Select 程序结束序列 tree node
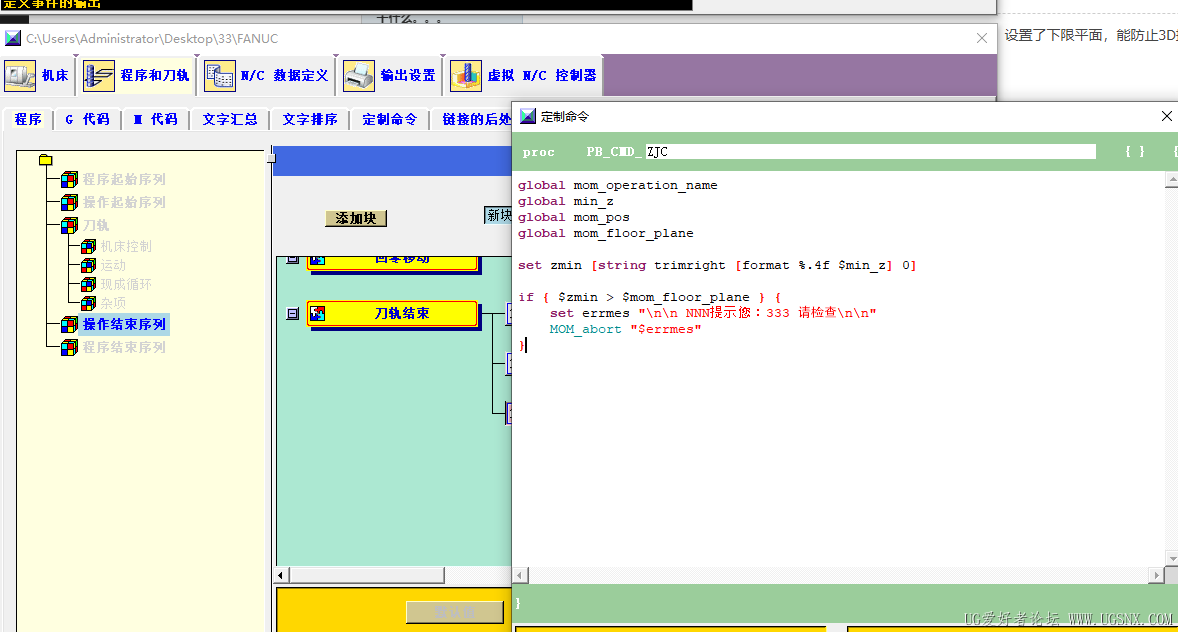The image size is (1178, 632). (124, 347)
